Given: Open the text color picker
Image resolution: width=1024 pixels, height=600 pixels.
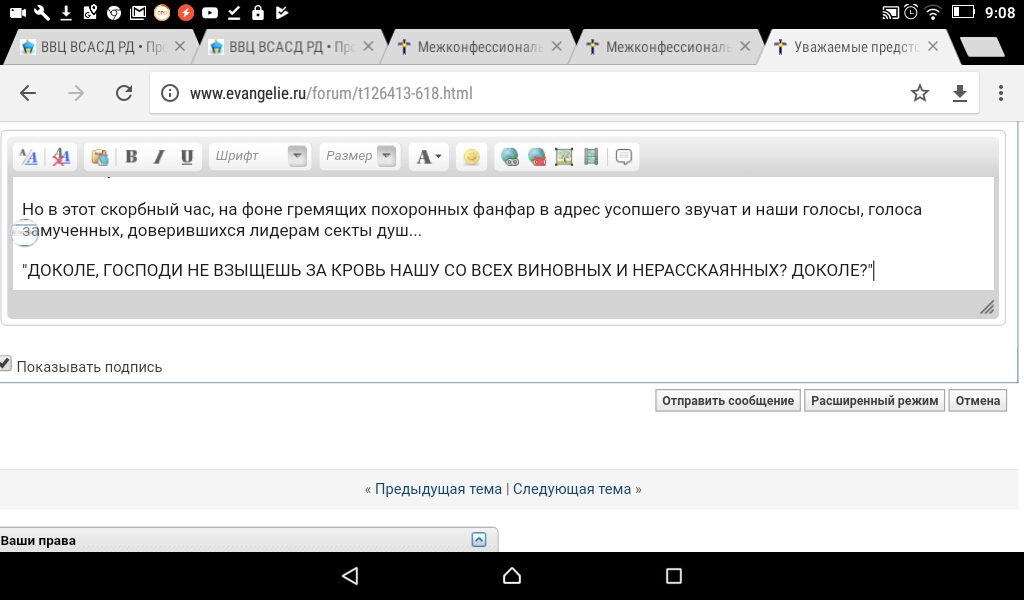Looking at the screenshot, I should coord(429,157).
